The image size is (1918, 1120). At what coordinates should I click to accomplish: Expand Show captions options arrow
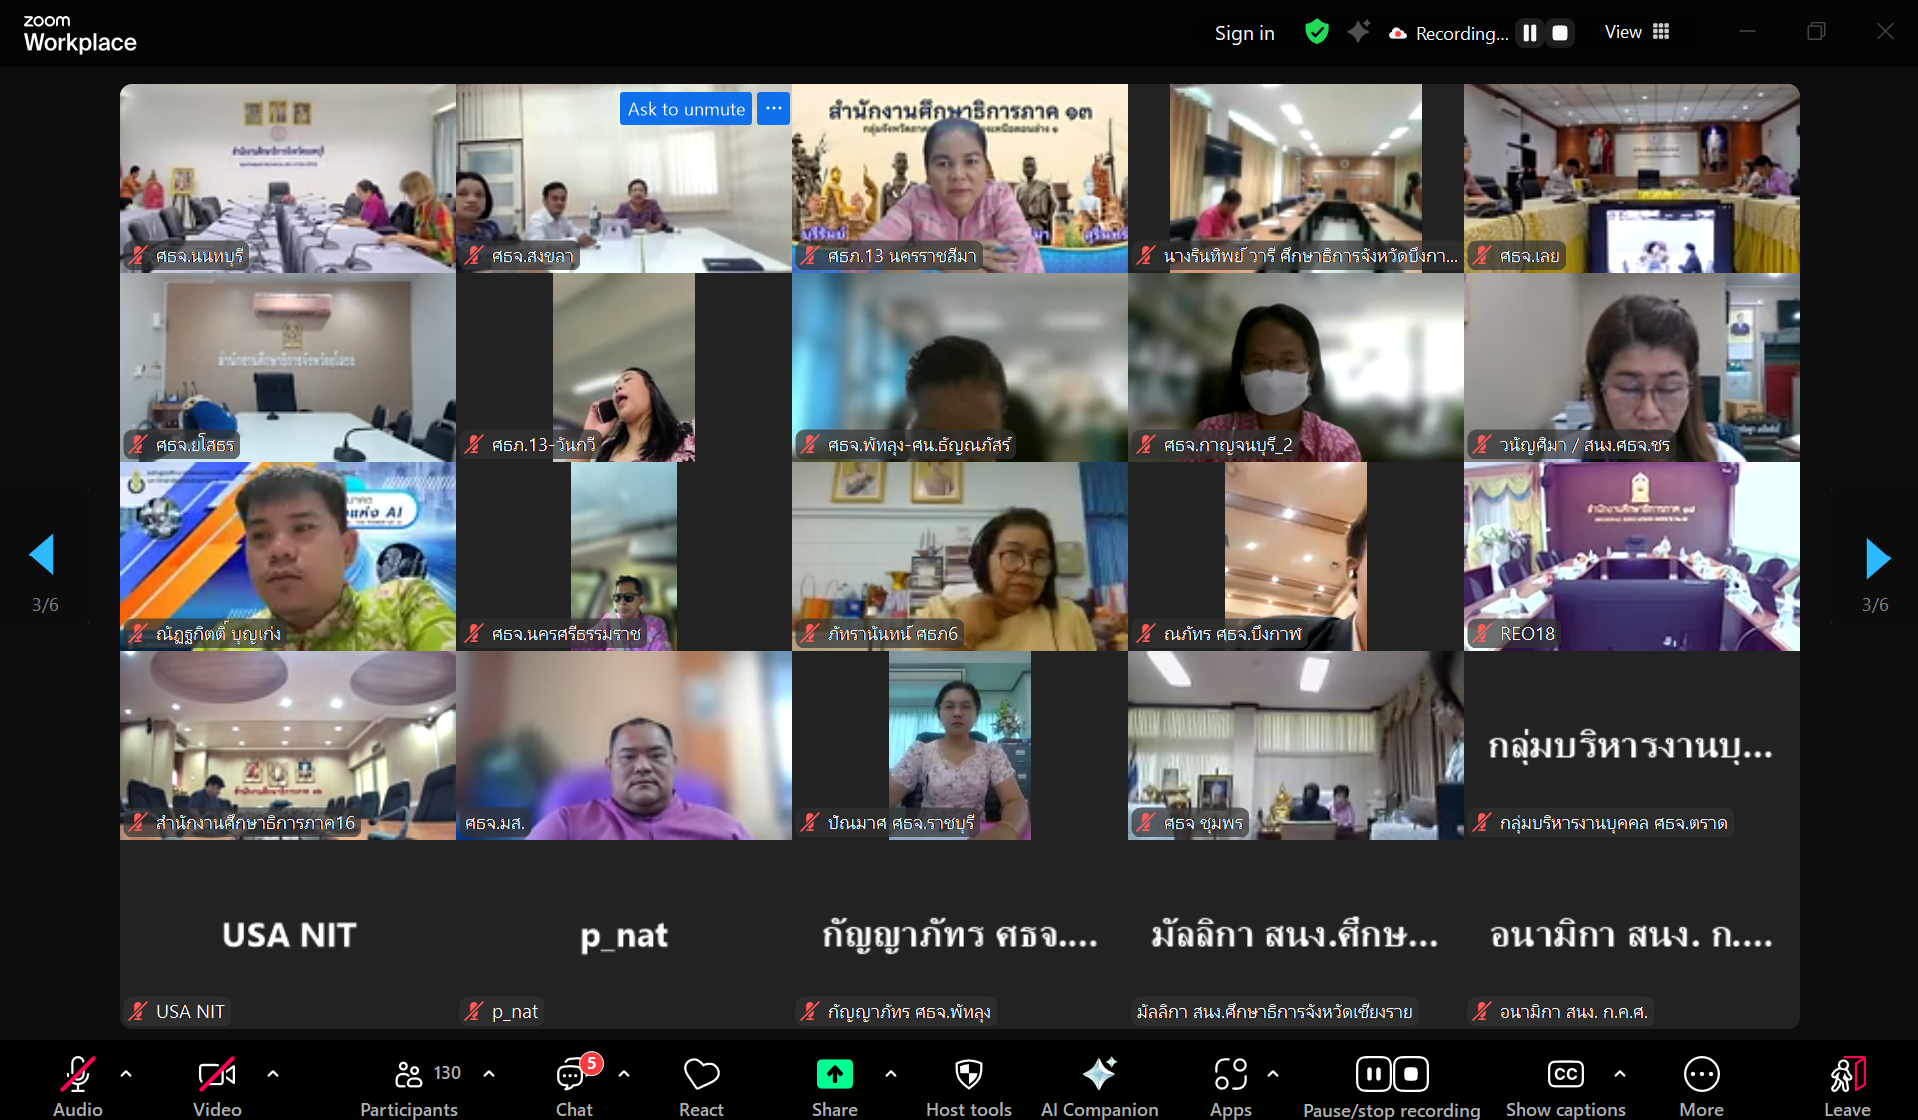point(1620,1074)
